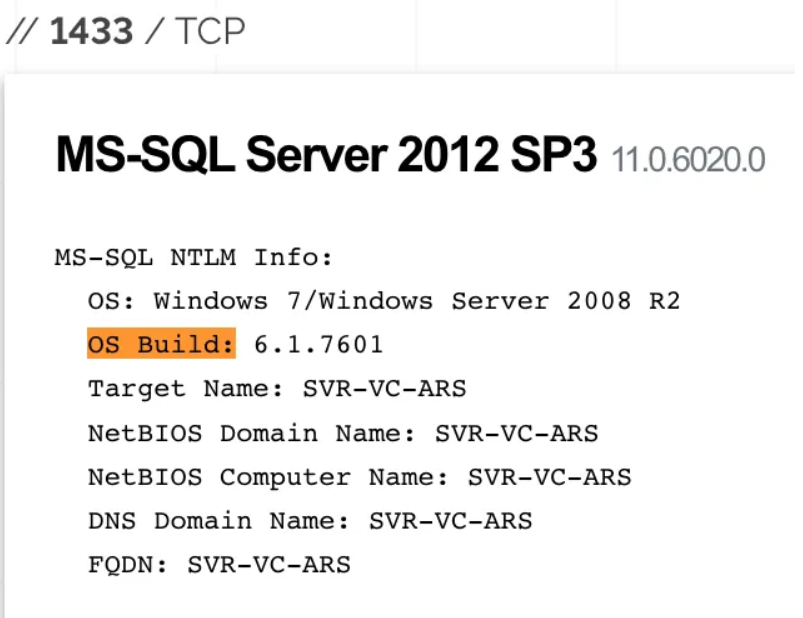Select the DNS Domain Name SVR-VC-ARS value

[451, 521]
